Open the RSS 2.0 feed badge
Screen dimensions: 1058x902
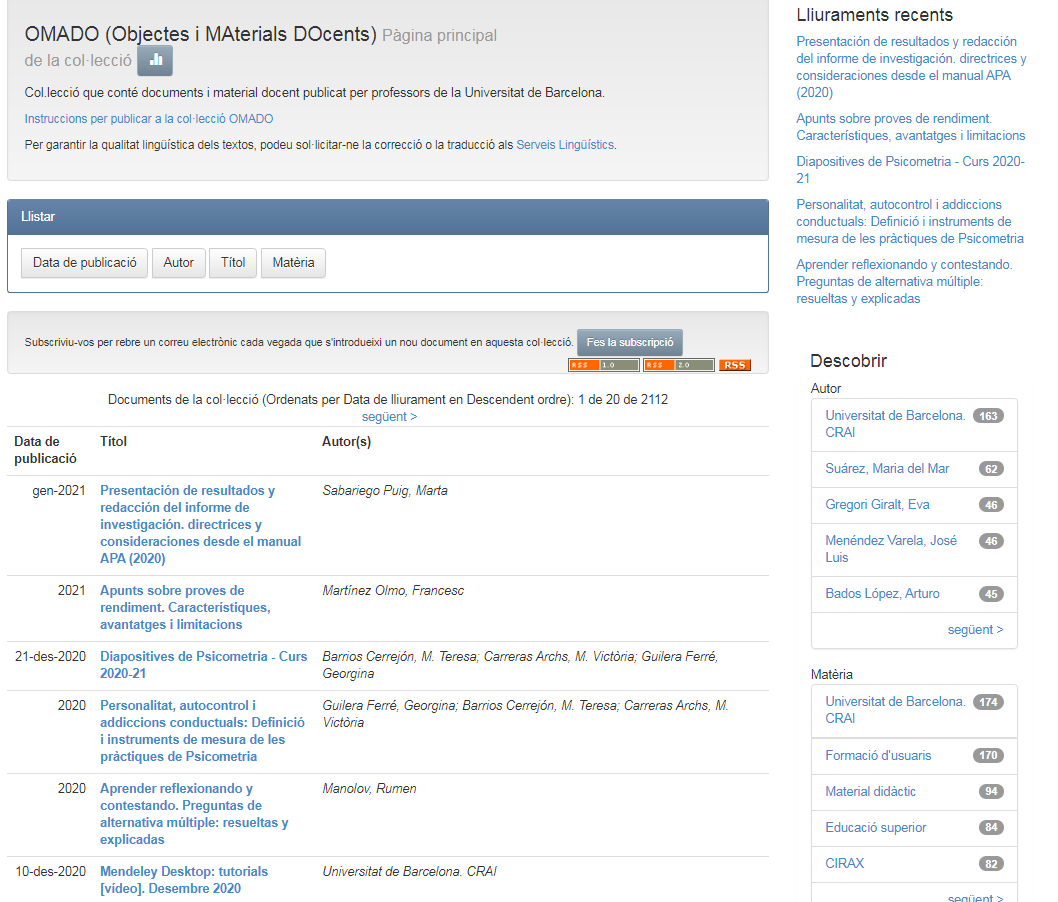(678, 365)
